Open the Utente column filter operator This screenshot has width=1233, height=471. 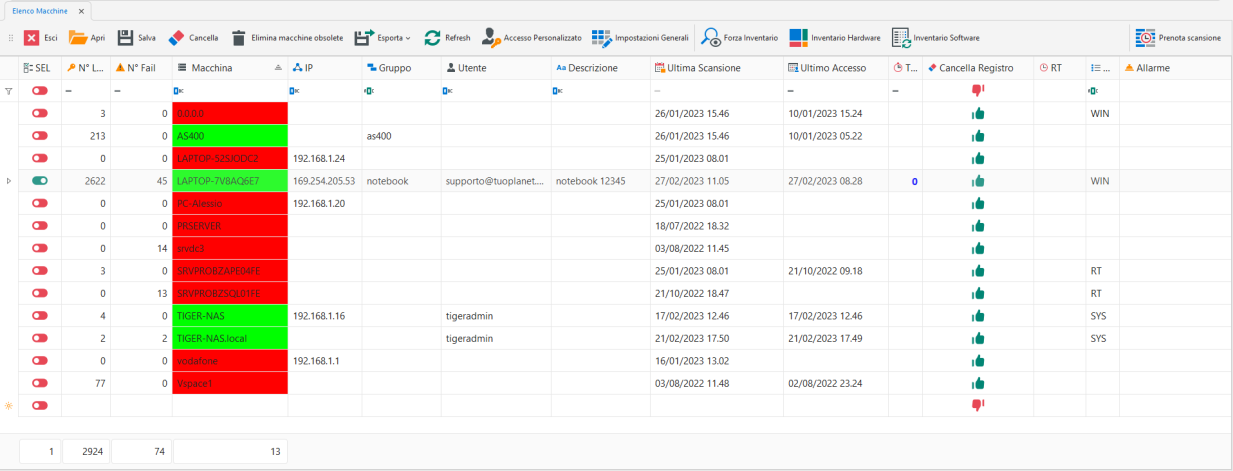tap(448, 91)
